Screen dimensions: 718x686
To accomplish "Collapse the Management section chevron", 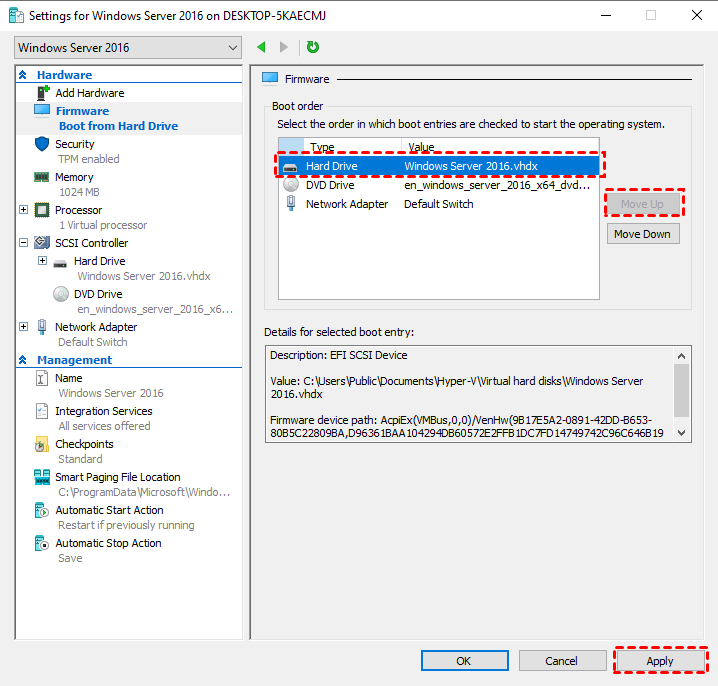I will click(x=22, y=360).
